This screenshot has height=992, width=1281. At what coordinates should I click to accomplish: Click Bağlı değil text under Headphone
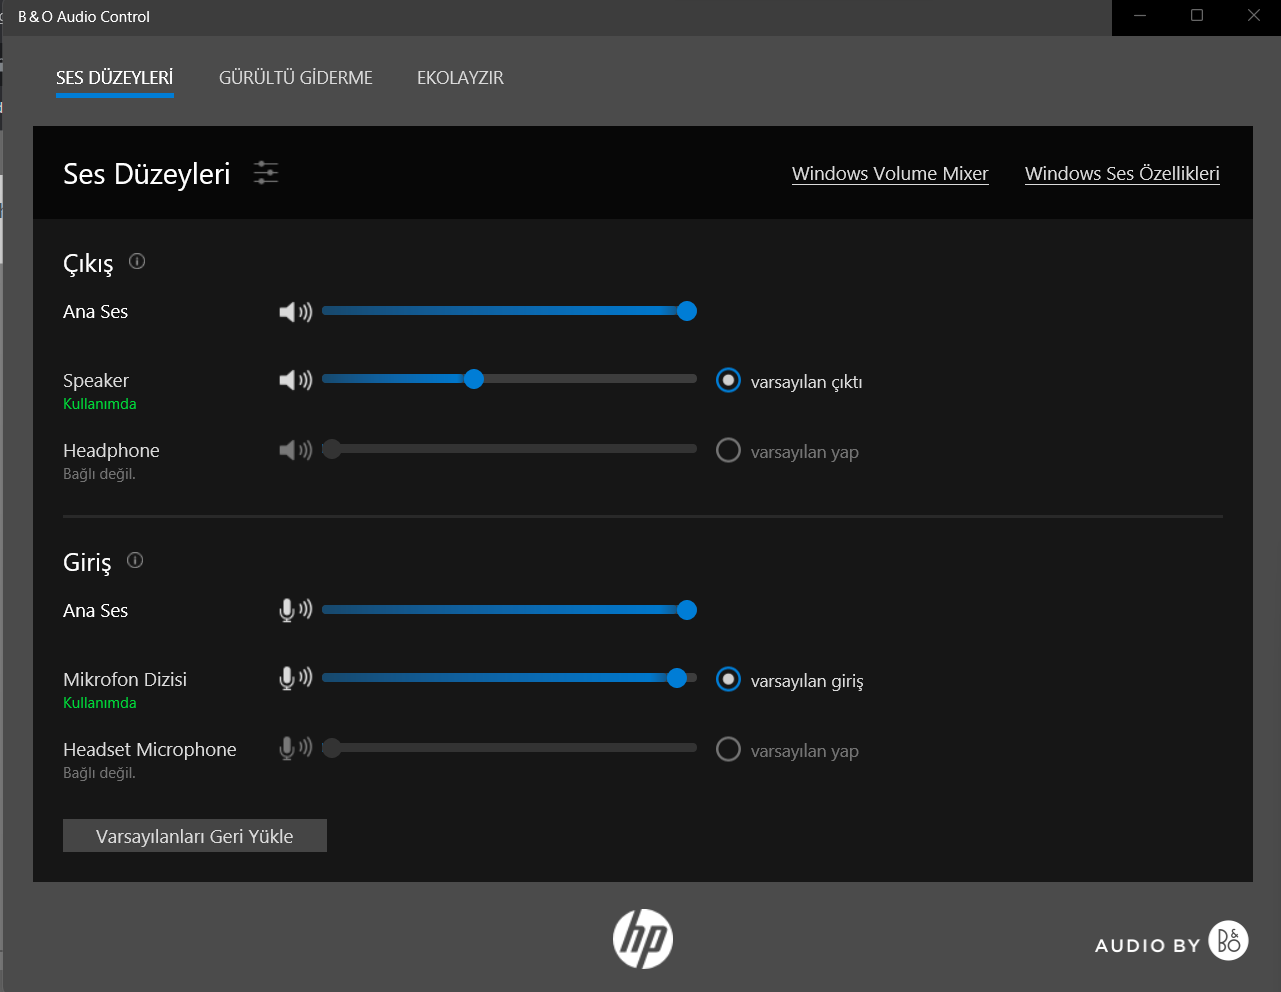[99, 474]
